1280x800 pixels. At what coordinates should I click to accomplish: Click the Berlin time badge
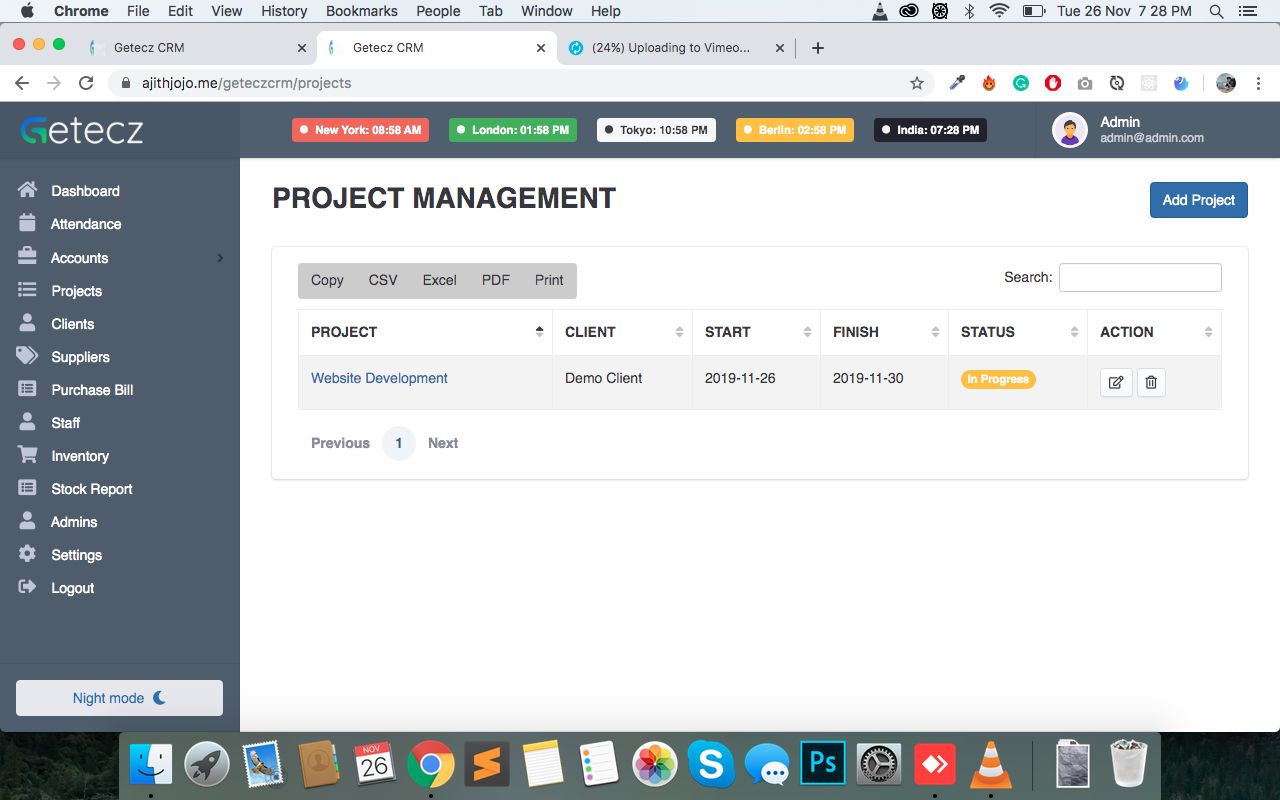[x=795, y=130]
